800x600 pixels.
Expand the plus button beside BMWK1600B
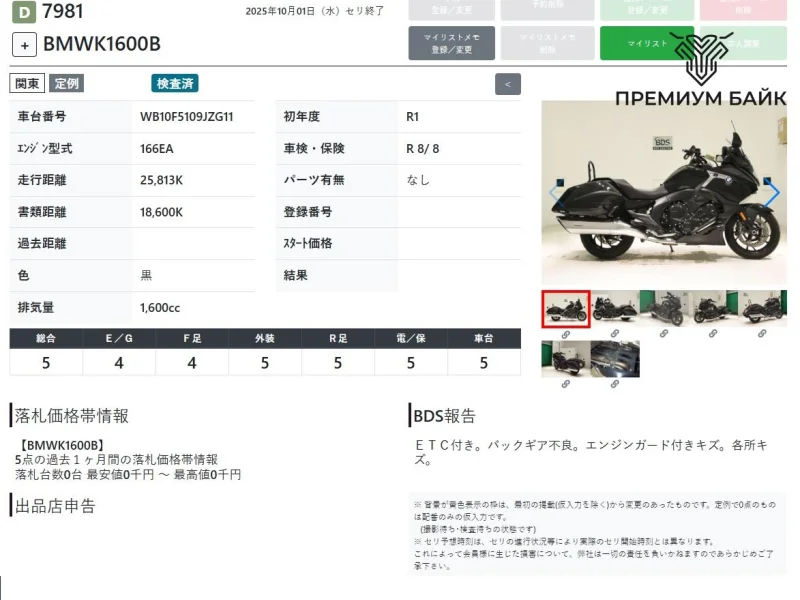[25, 45]
